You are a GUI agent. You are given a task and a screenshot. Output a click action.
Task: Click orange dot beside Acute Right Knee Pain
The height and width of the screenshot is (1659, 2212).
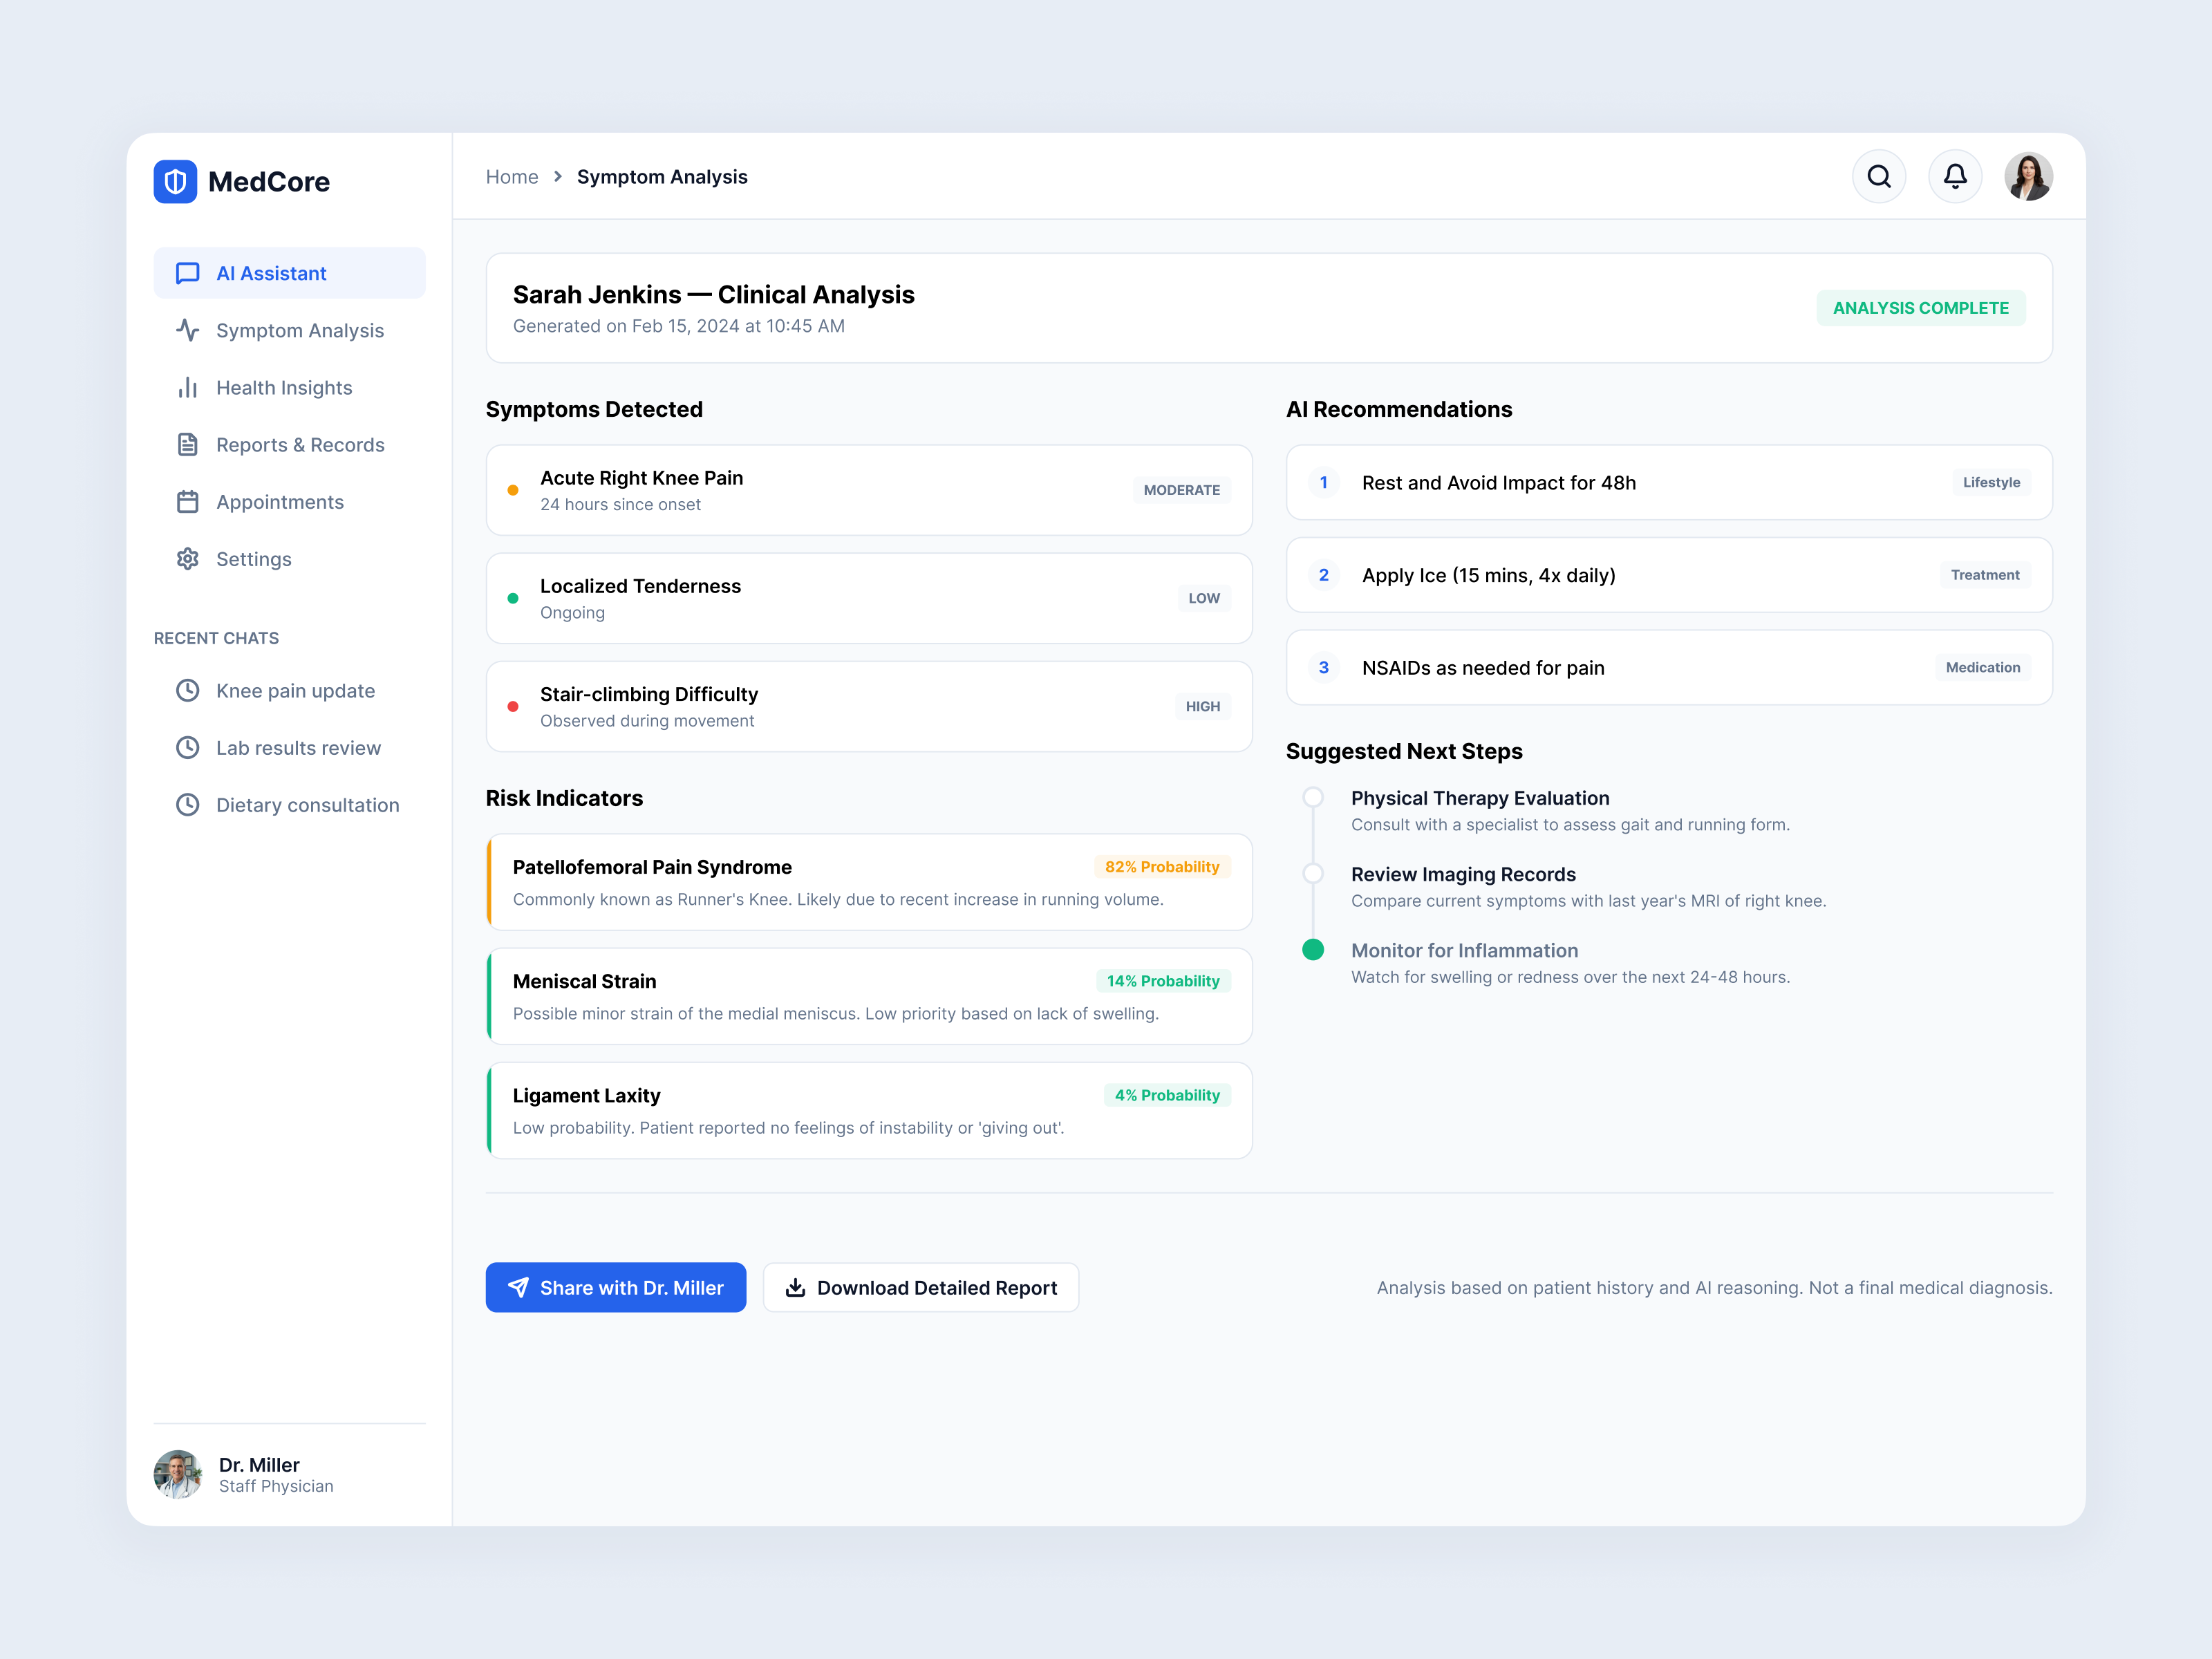click(x=513, y=490)
